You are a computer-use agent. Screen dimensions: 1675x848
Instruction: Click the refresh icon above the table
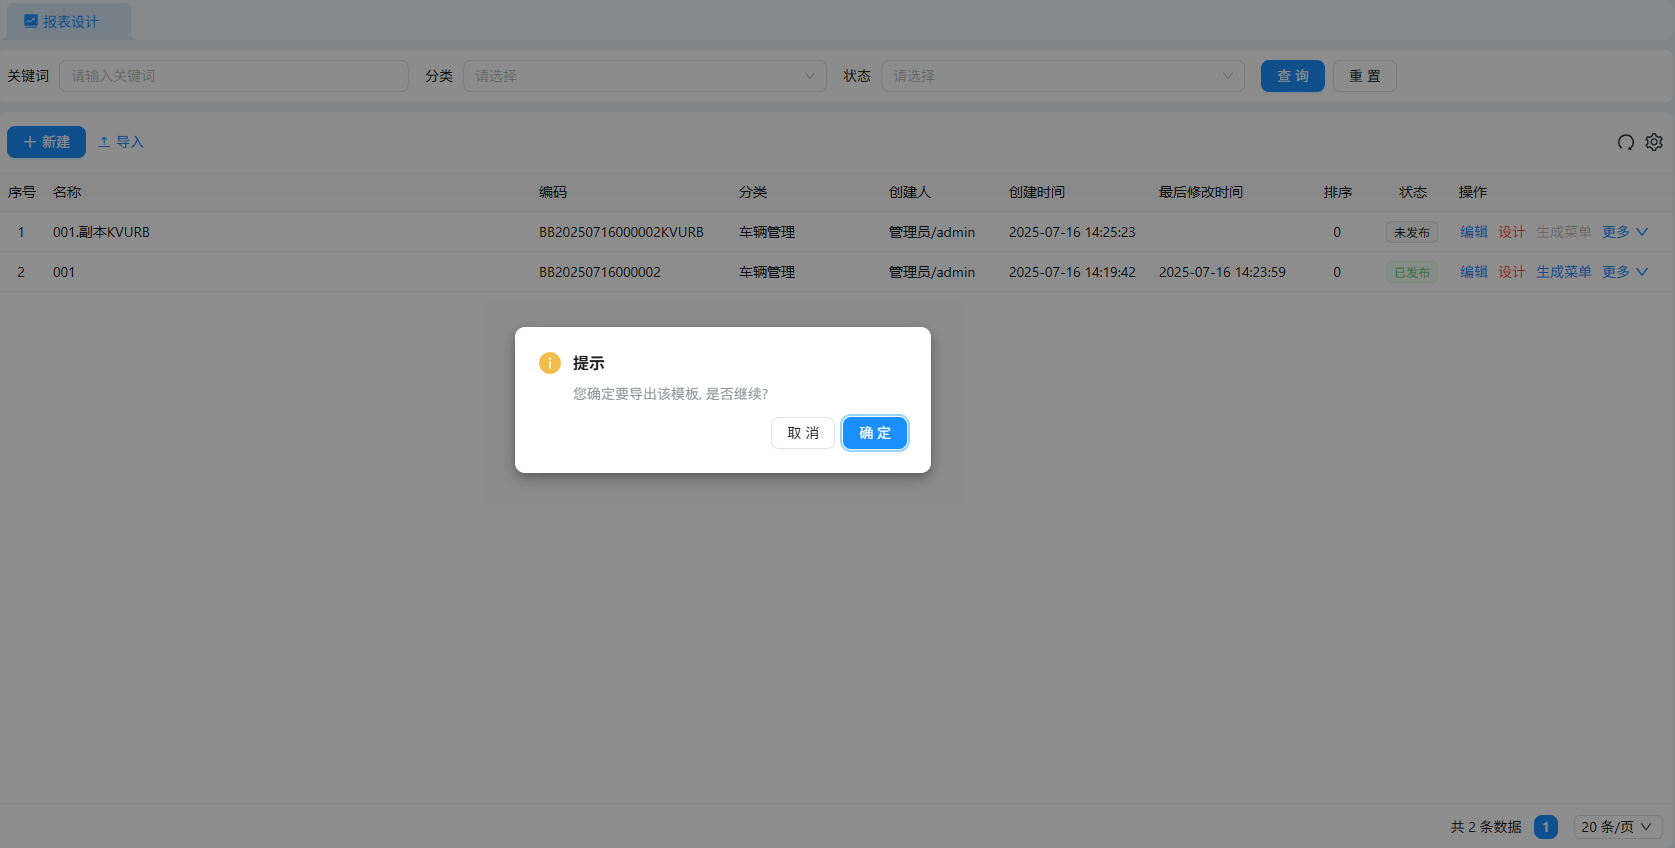click(1625, 142)
